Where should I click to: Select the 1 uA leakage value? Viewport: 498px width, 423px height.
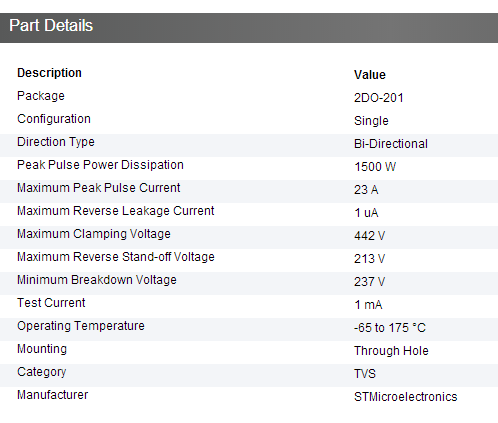coord(366,213)
